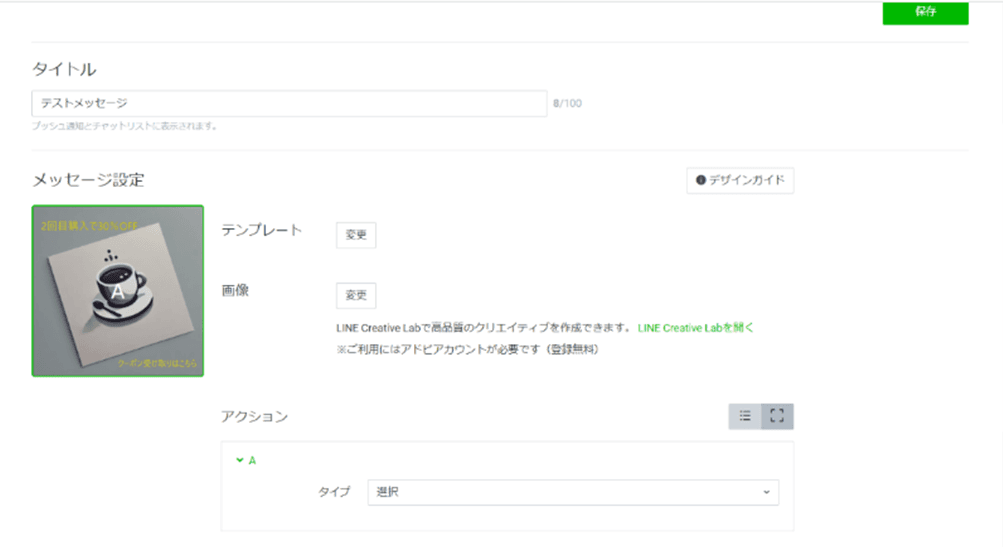Viewport: 1003px width, 547px height.
Task: Select the coffee cup rich message thumbnail
Action: (x=118, y=291)
